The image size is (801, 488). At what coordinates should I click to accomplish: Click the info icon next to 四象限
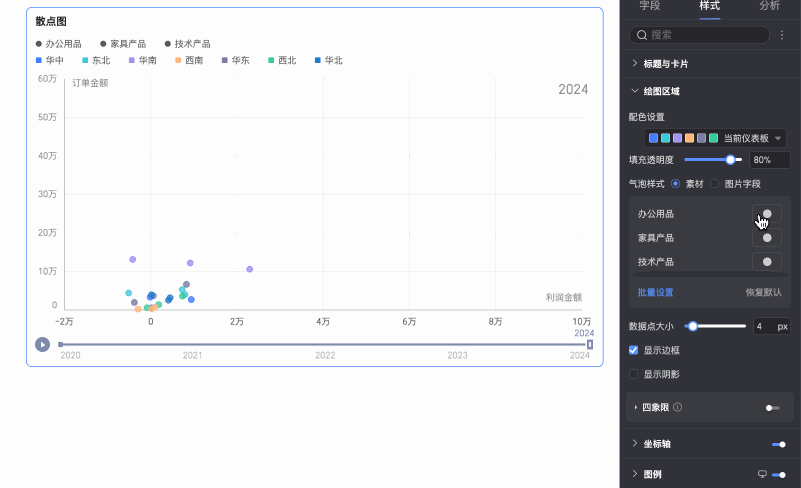[677, 407]
